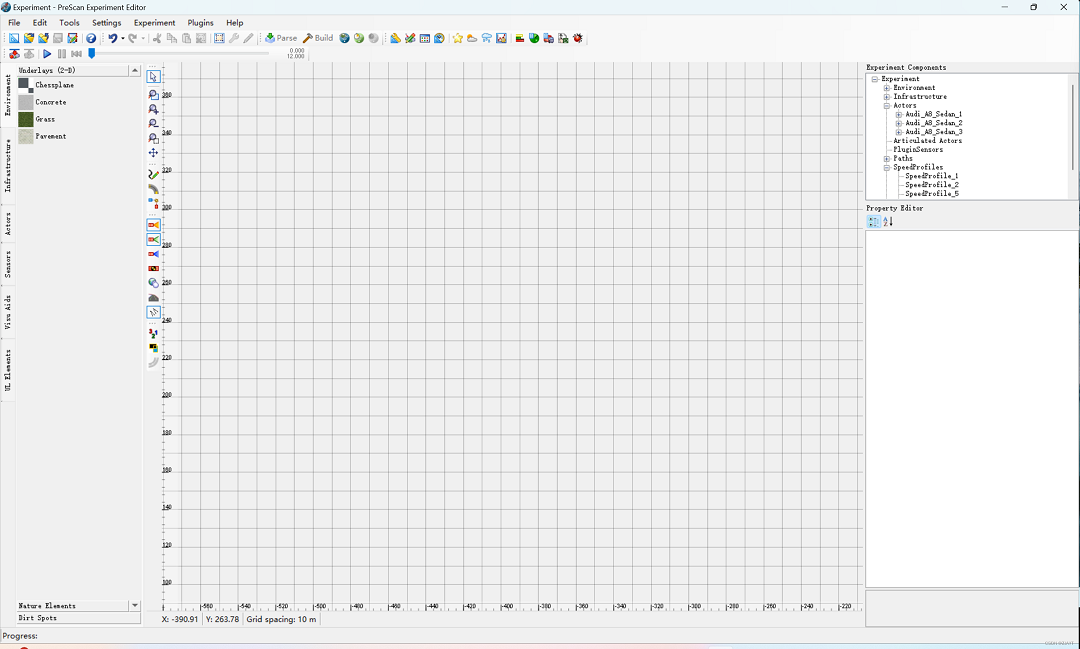Select the Grass underlay item

45,119
